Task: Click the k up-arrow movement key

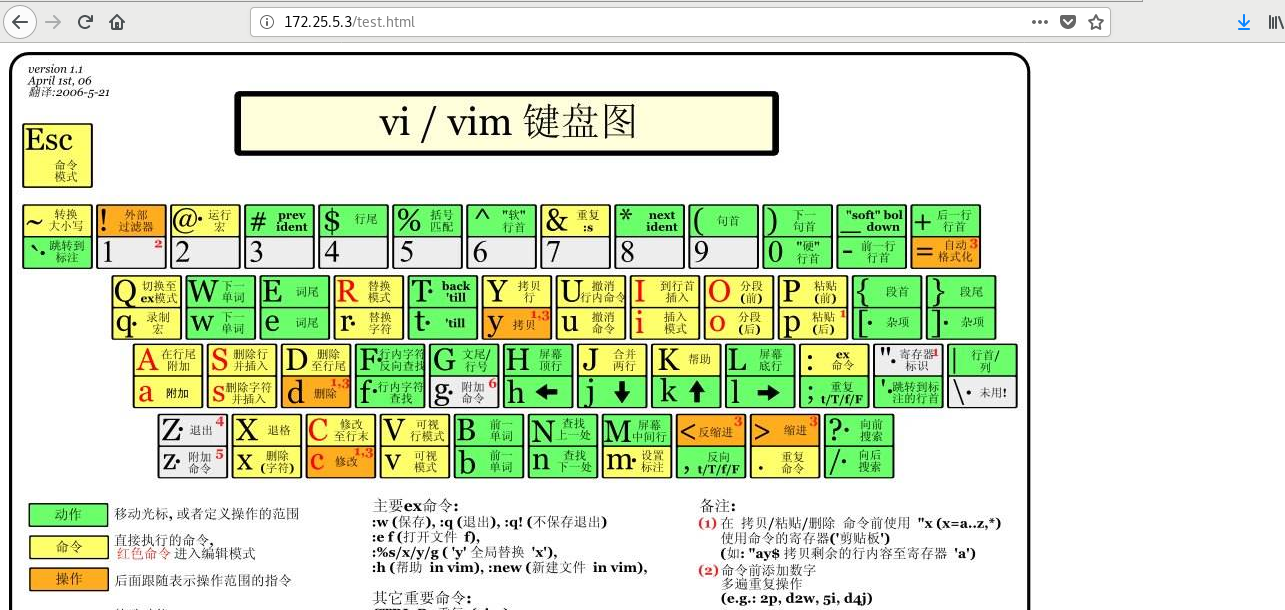Action: (x=686, y=391)
